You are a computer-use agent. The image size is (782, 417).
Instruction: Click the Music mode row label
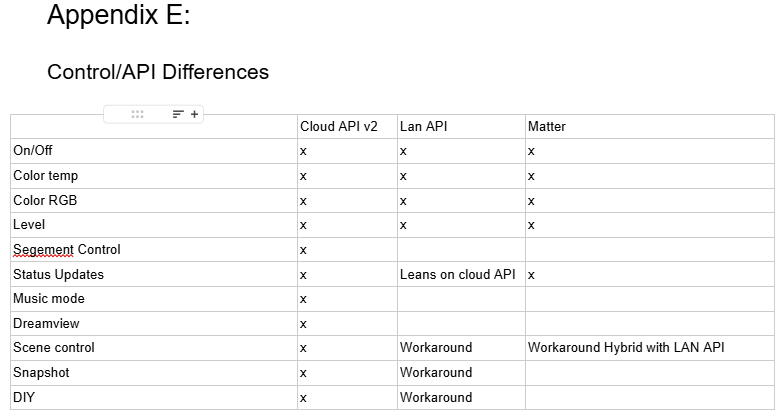tap(49, 299)
